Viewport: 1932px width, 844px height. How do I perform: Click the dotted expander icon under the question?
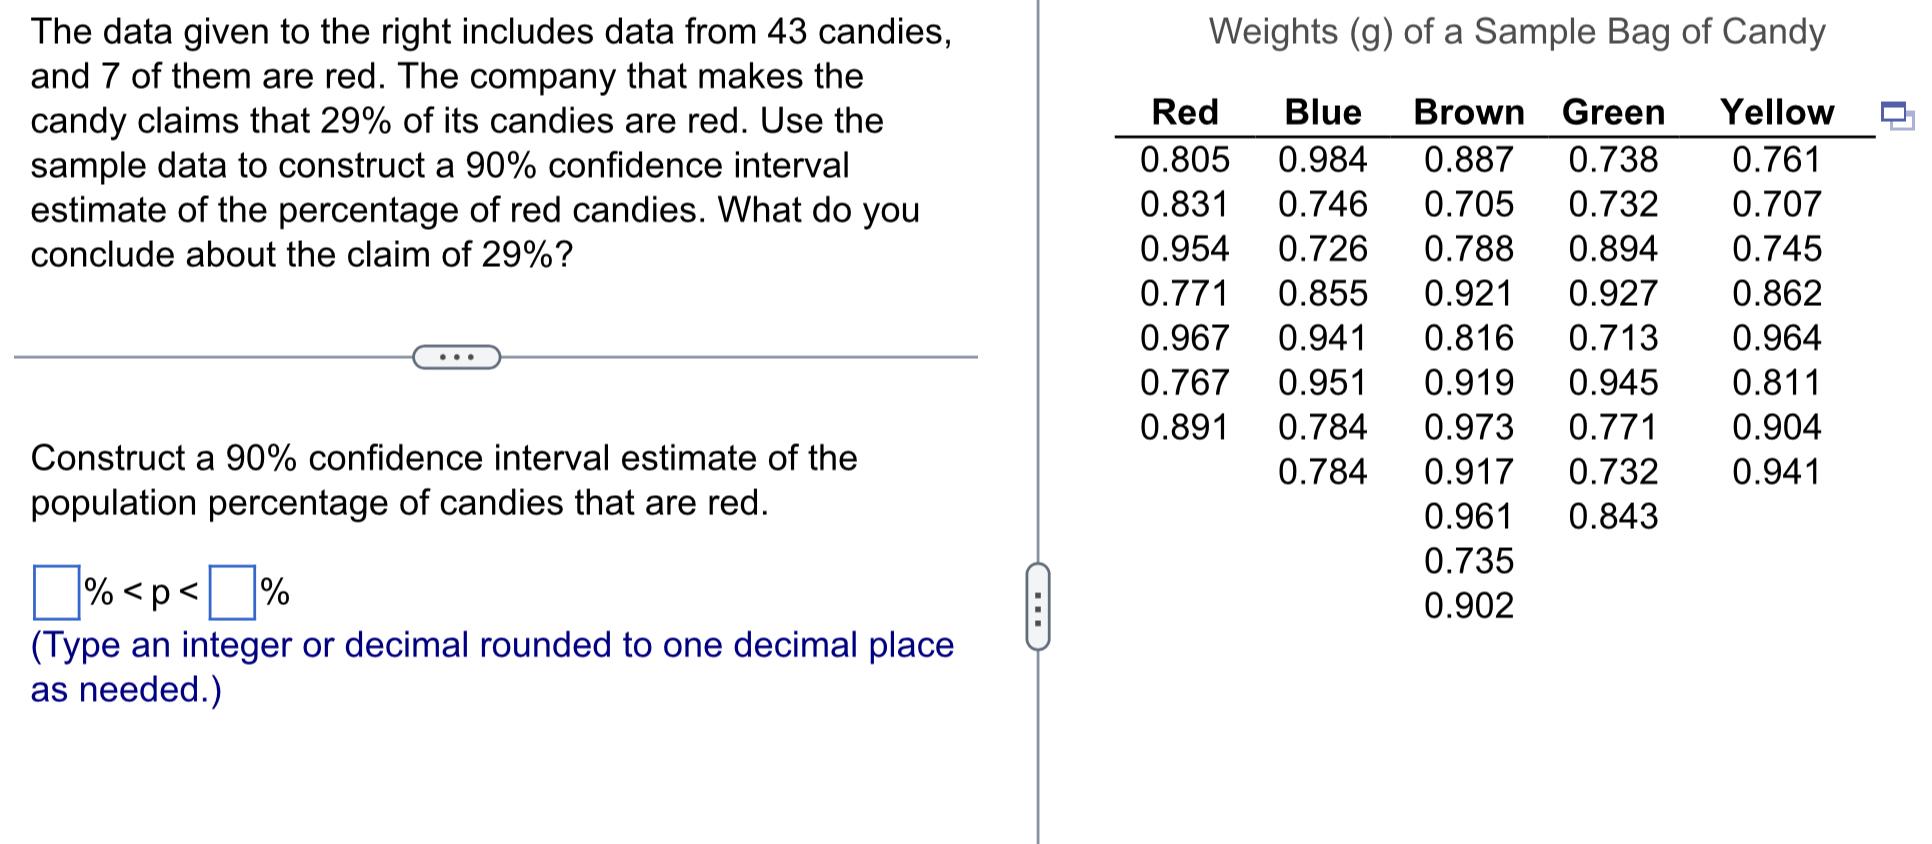click(458, 356)
